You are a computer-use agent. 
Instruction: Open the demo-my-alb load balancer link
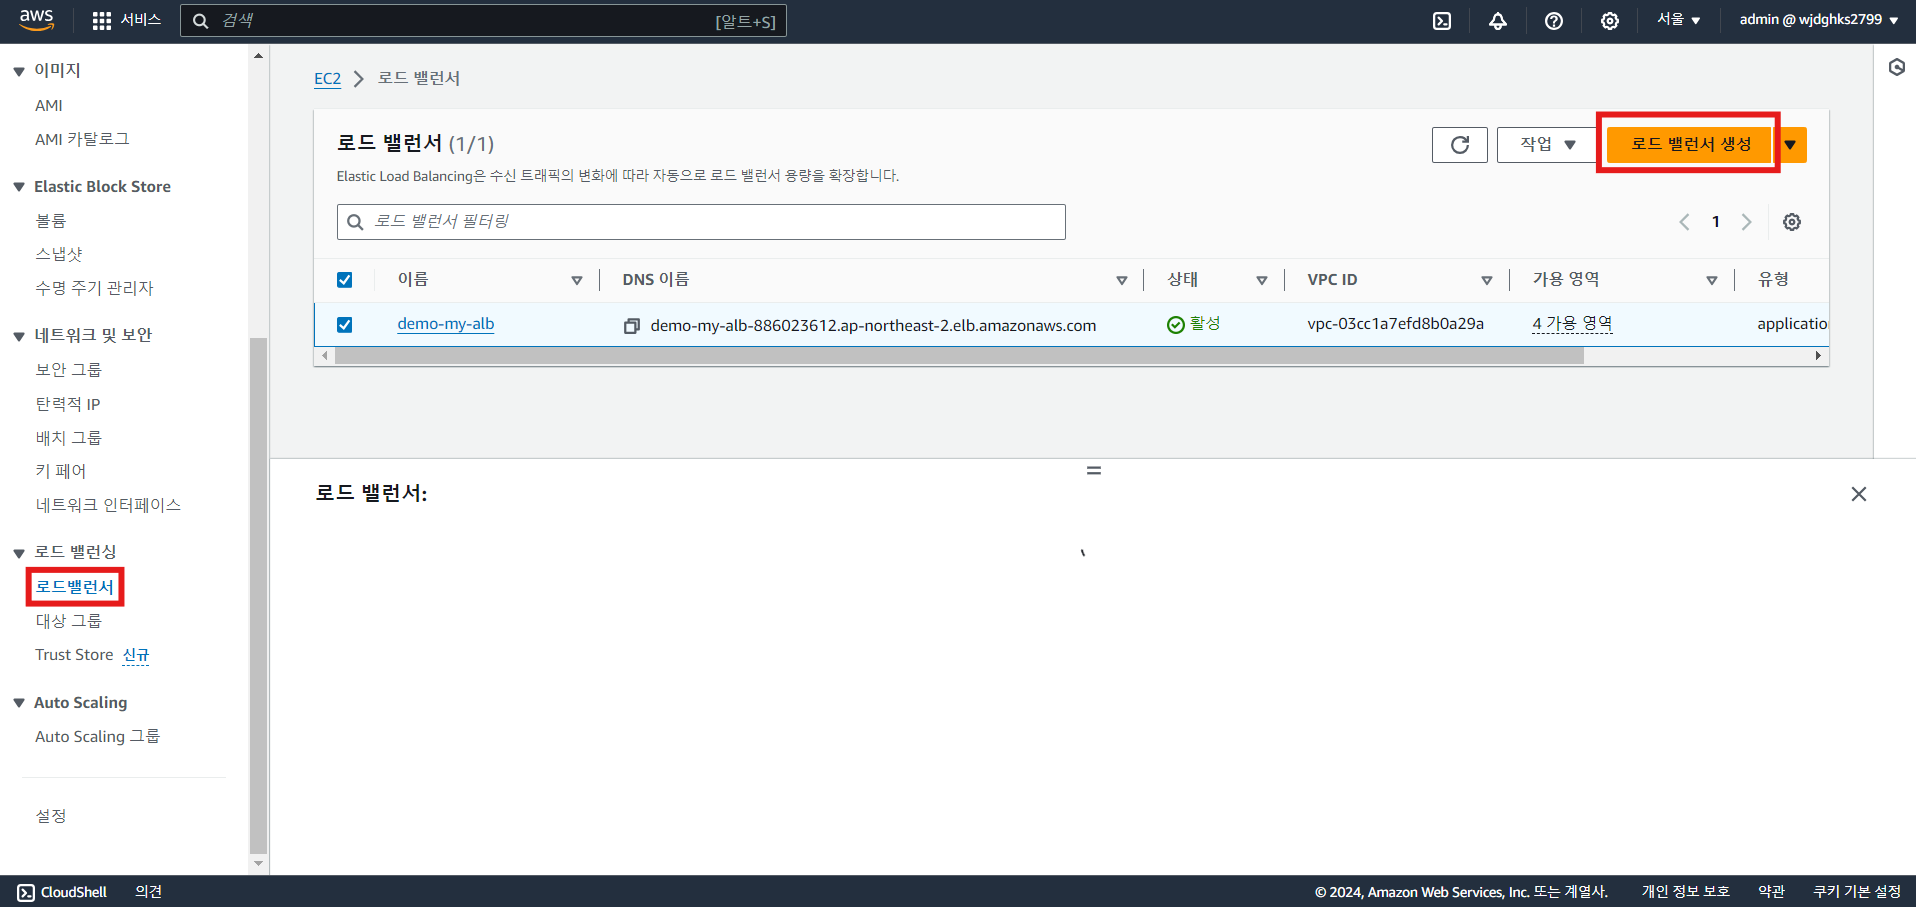(x=446, y=324)
